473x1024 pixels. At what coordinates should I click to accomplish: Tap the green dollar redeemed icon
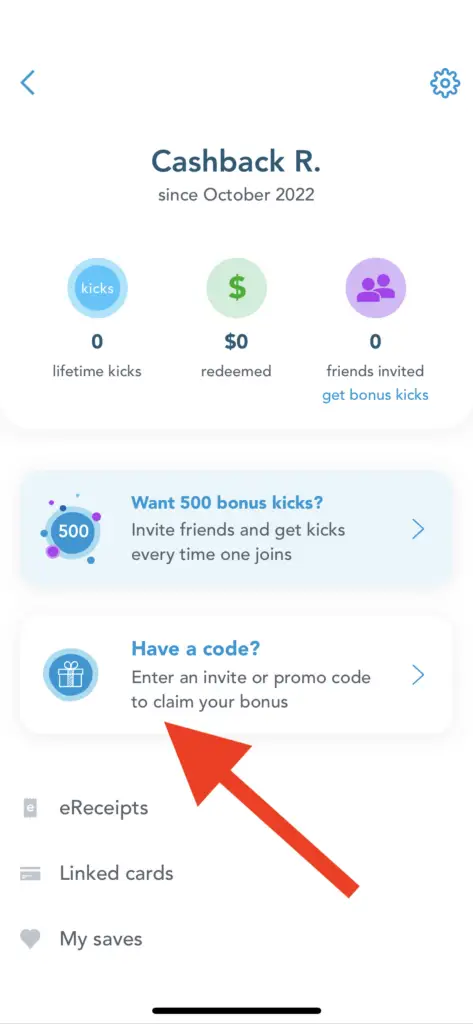coord(236,287)
